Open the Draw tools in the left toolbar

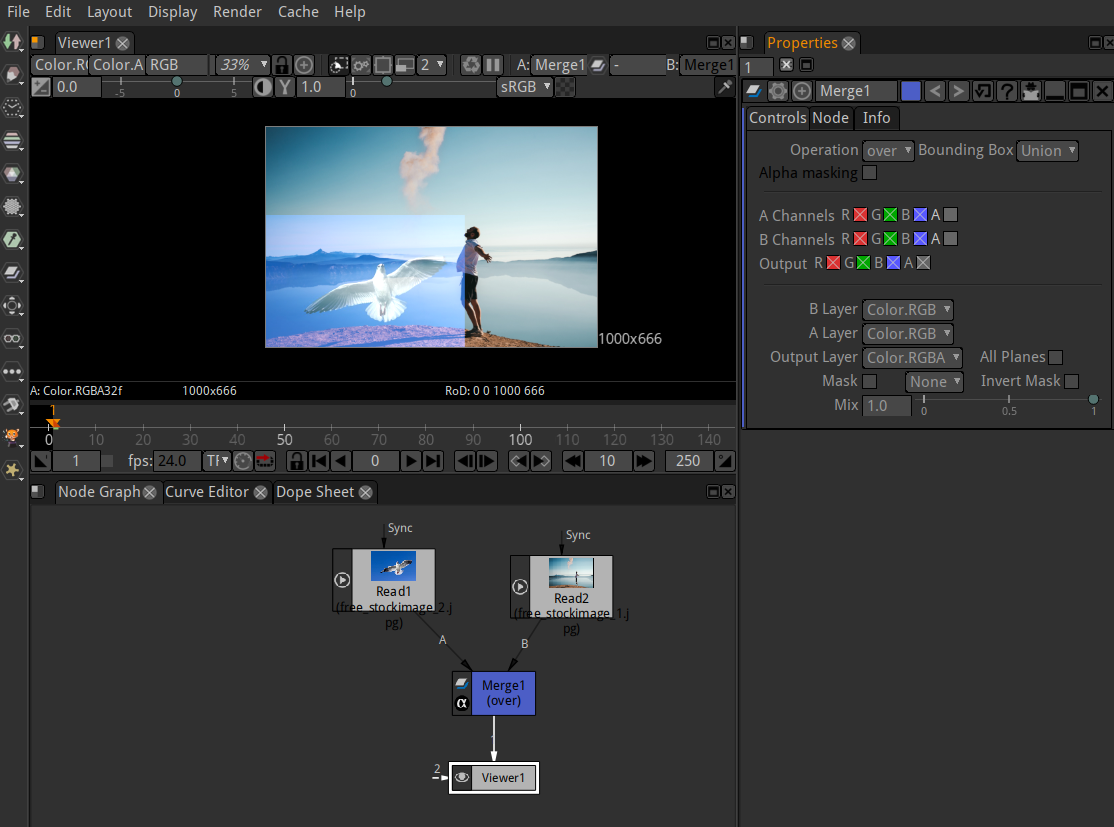[13, 75]
